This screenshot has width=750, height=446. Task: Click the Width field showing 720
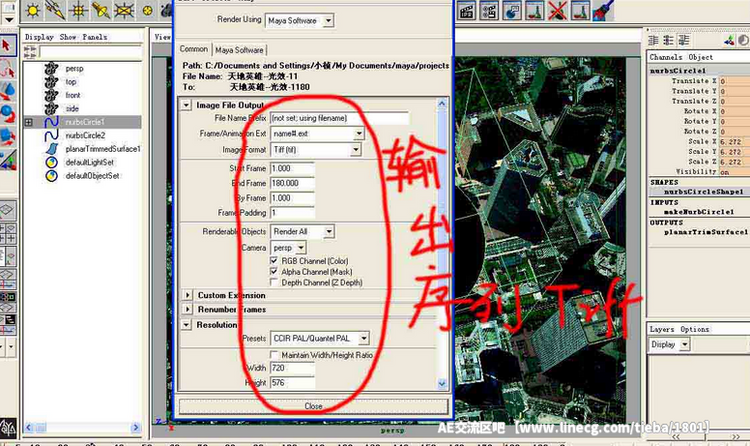(292, 368)
